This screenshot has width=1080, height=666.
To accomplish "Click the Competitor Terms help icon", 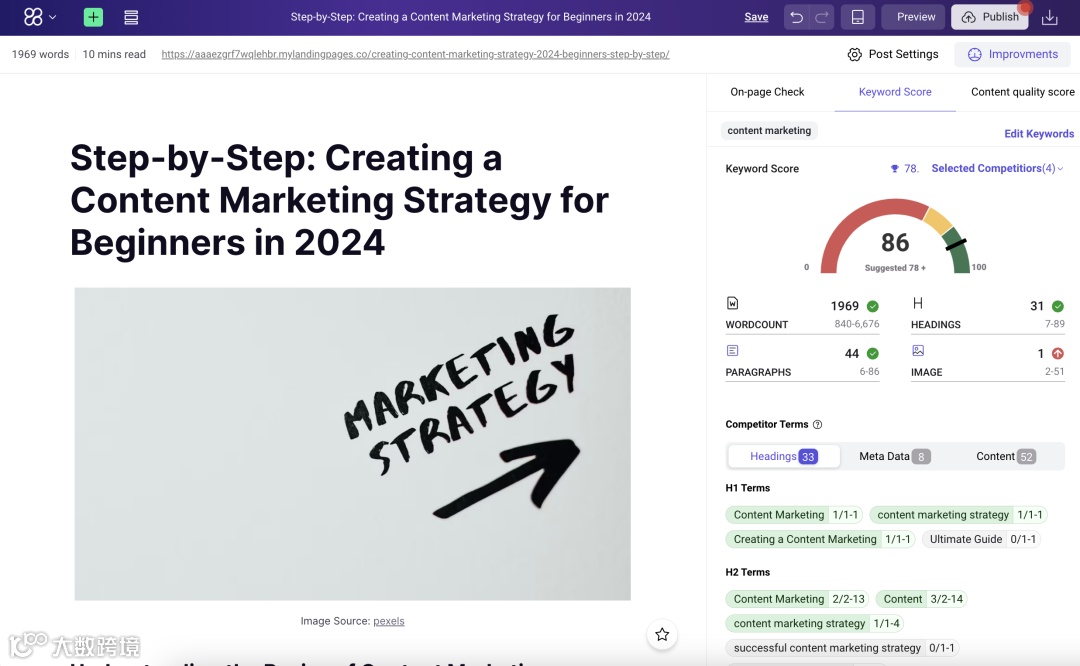I will [x=818, y=425].
